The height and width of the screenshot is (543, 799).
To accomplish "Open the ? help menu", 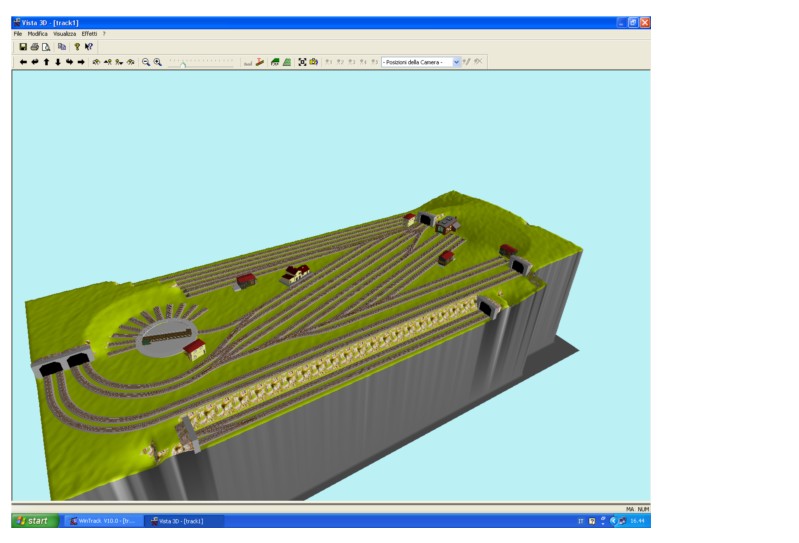I will [104, 34].
